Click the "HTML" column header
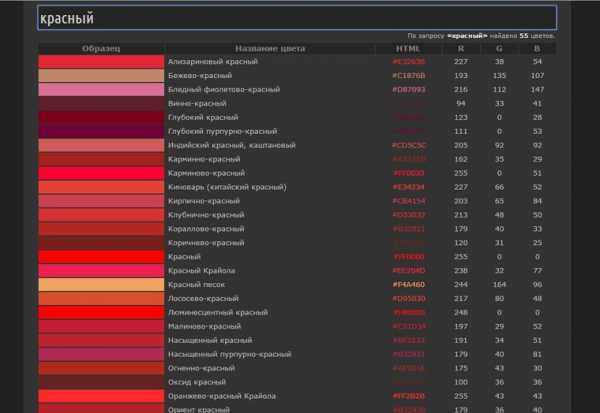This screenshot has height=413, width=600. pyautogui.click(x=408, y=48)
